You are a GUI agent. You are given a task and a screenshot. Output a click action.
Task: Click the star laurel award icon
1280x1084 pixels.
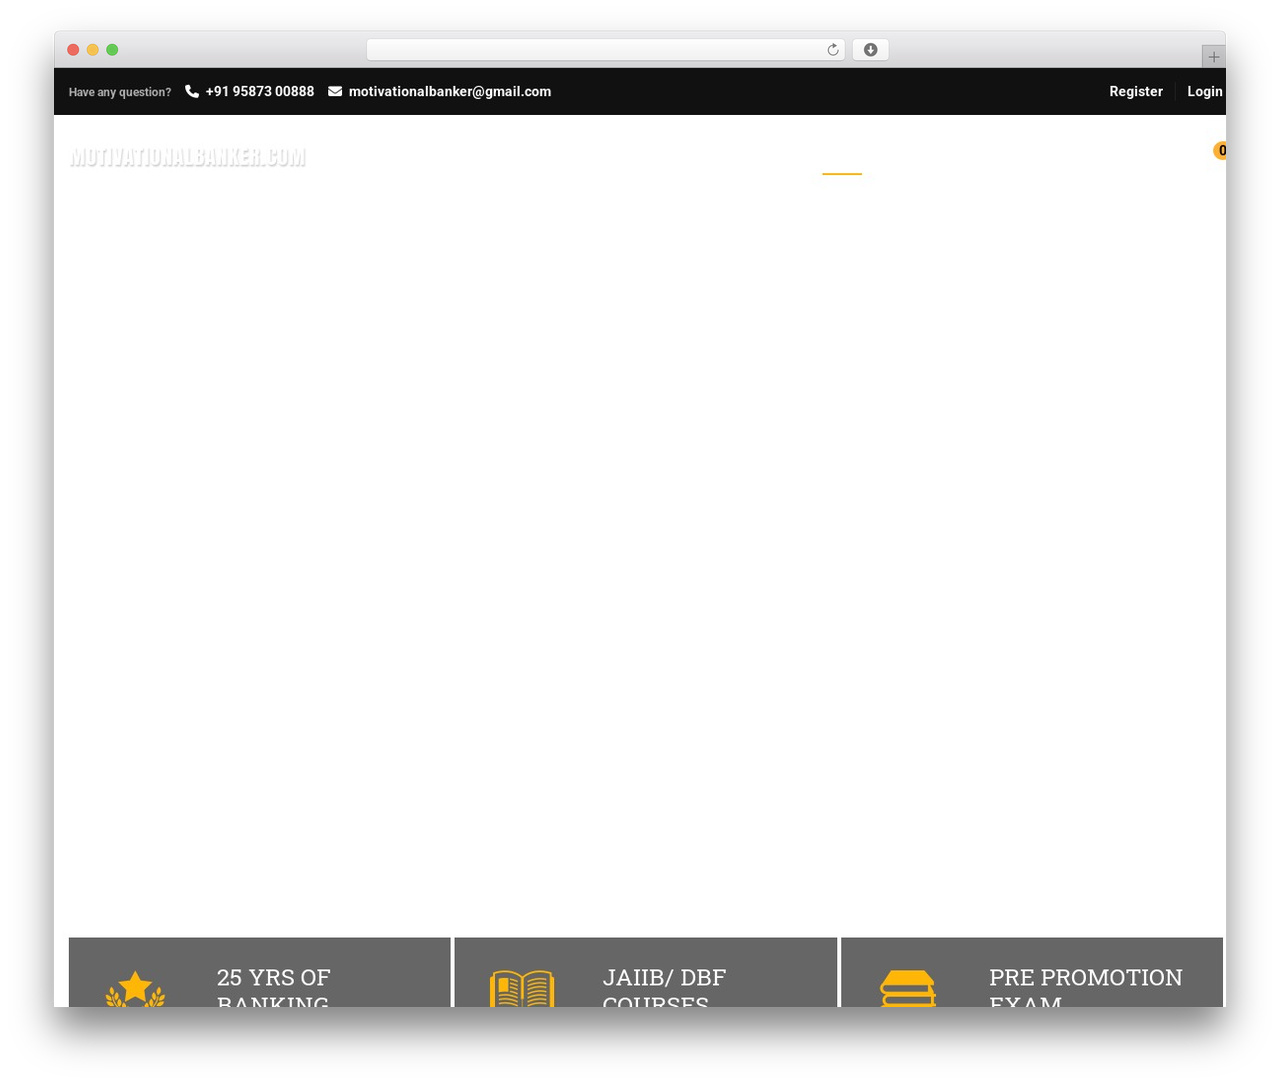(x=136, y=988)
